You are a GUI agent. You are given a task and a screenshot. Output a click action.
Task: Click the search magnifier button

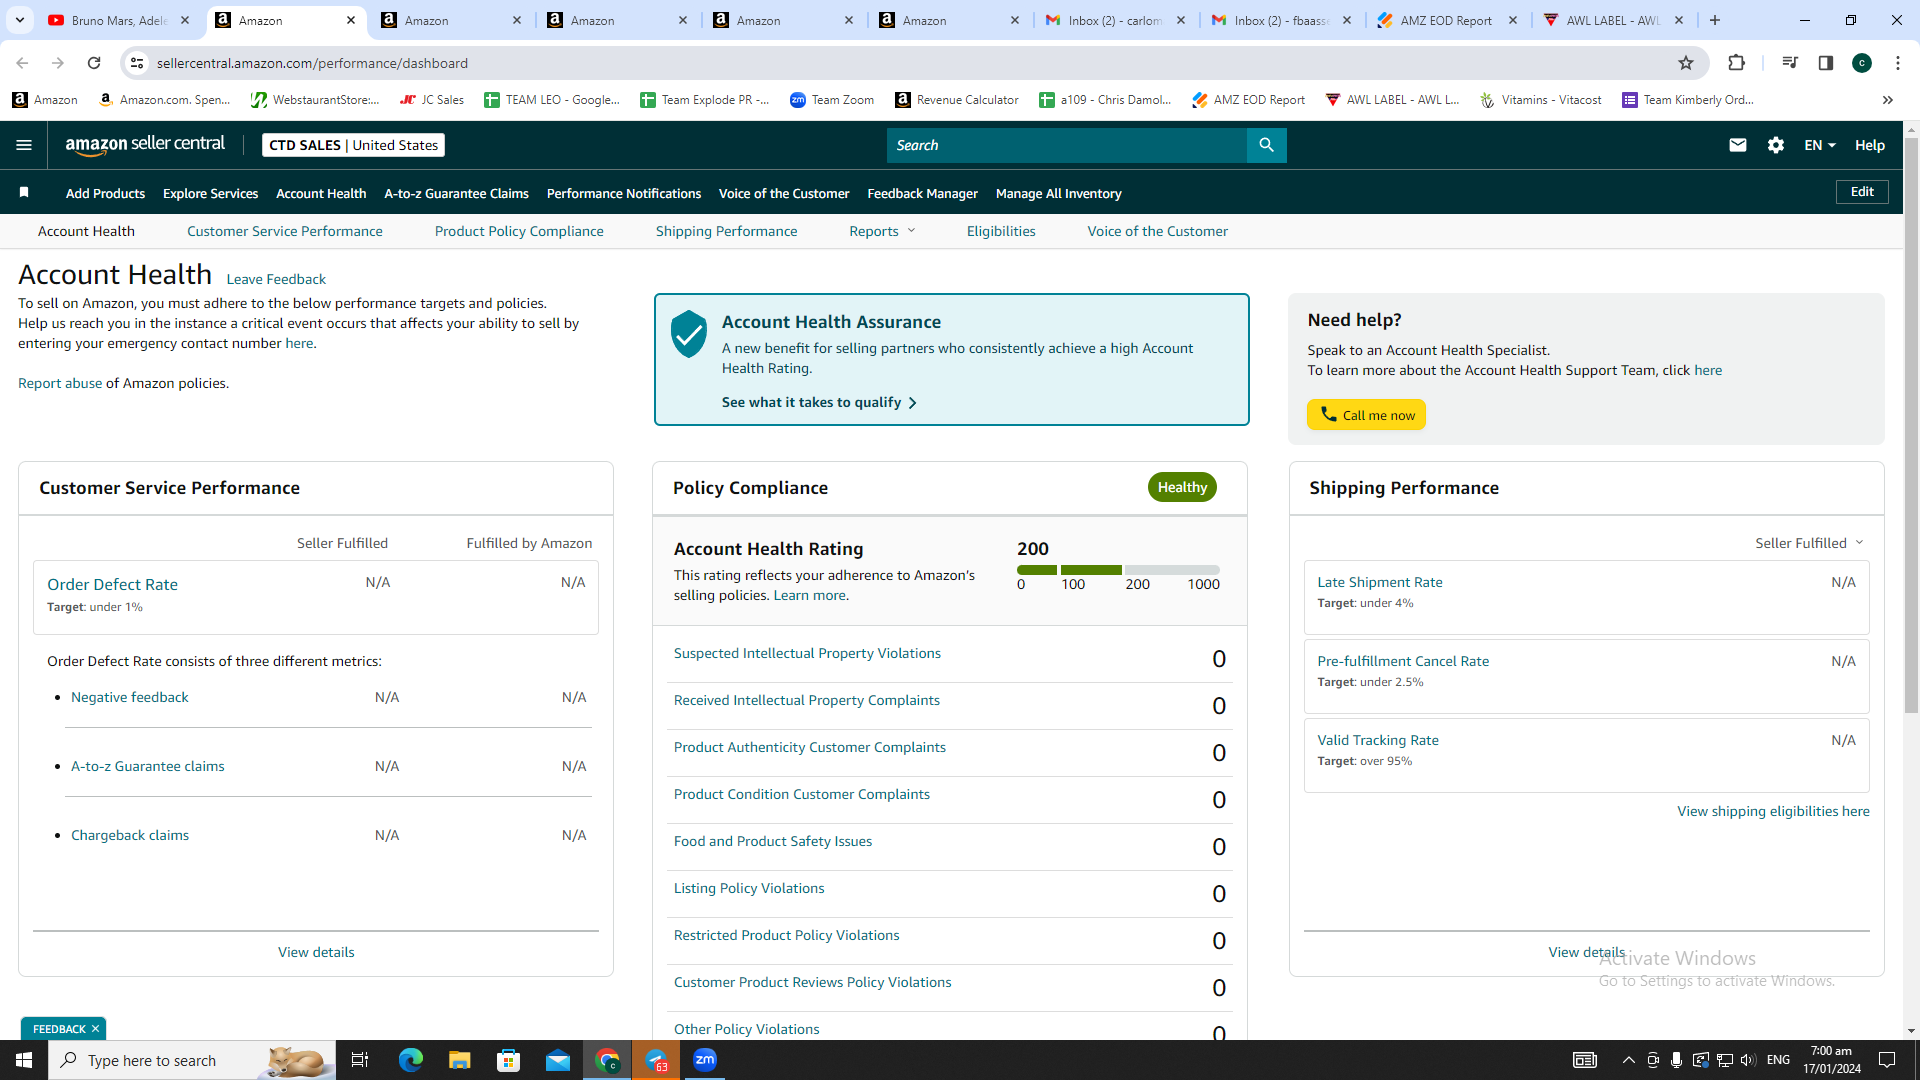click(x=1266, y=145)
